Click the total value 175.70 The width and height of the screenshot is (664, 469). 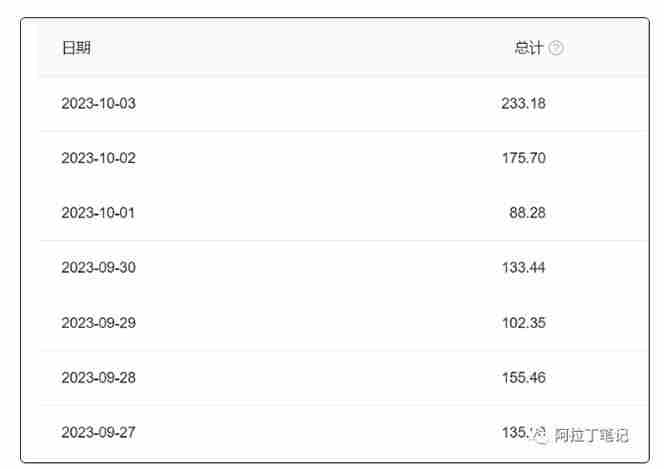(524, 158)
